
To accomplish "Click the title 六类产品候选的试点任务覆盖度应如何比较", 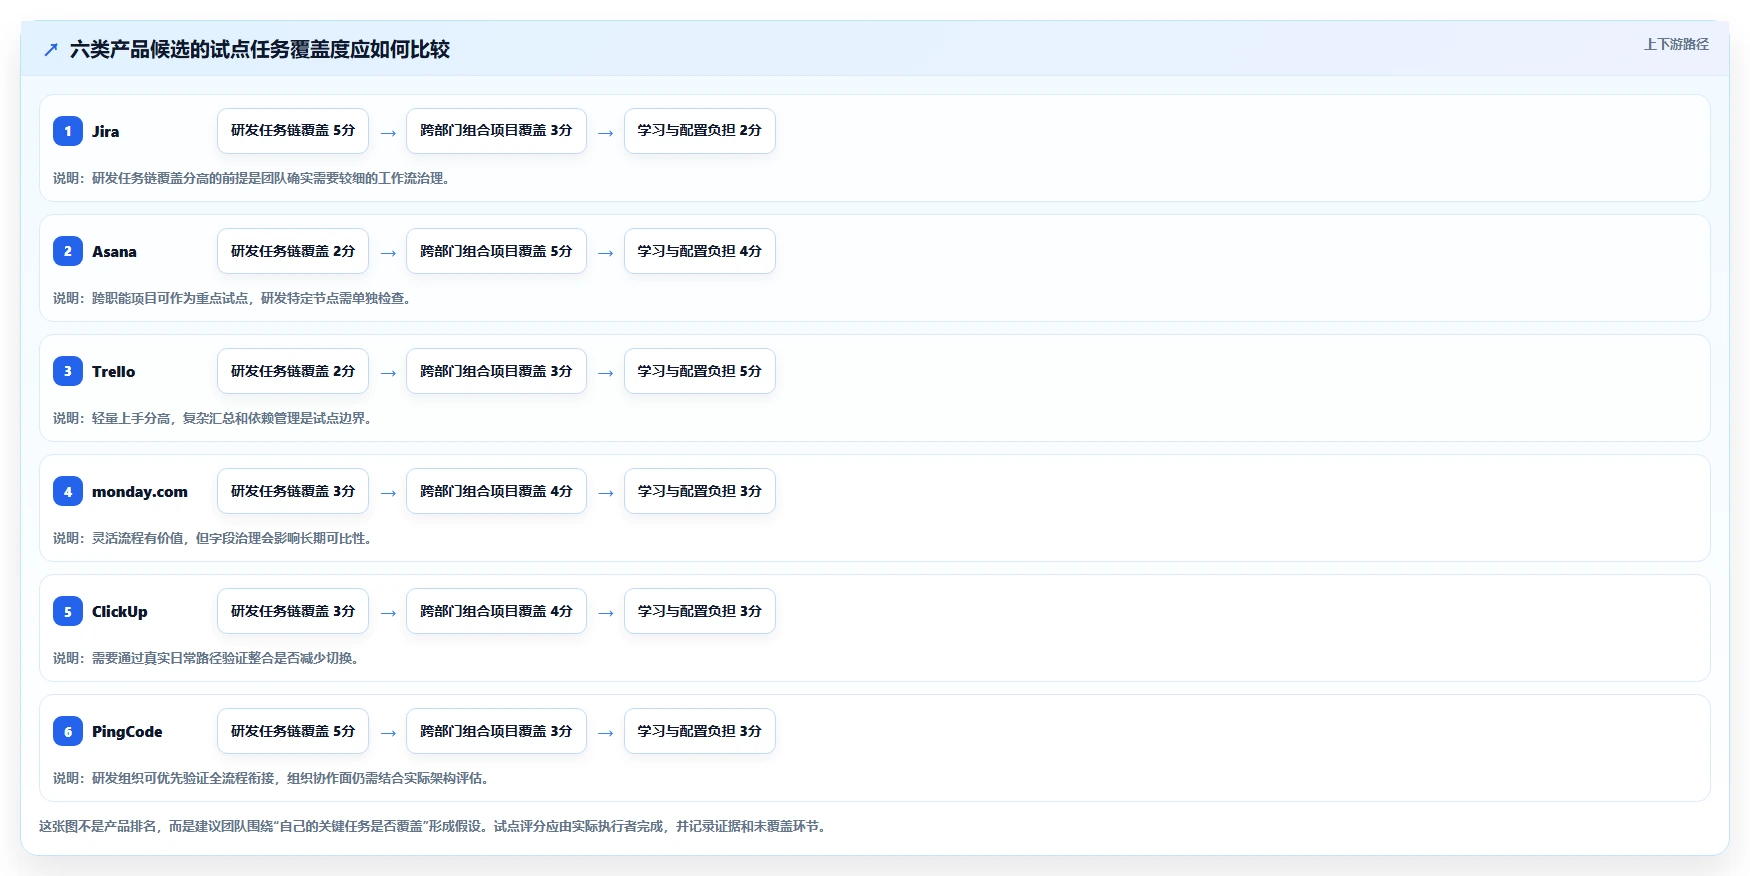I will [260, 49].
